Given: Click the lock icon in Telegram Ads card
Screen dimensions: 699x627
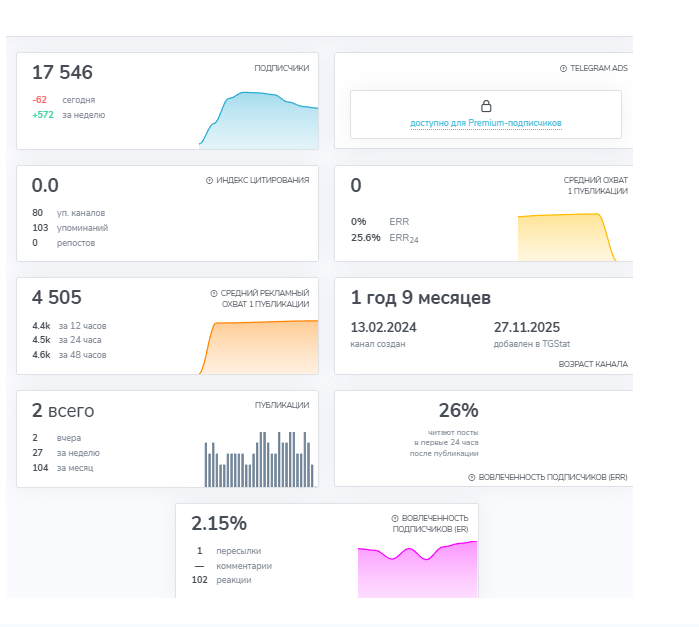Looking at the screenshot, I should tap(486, 106).
